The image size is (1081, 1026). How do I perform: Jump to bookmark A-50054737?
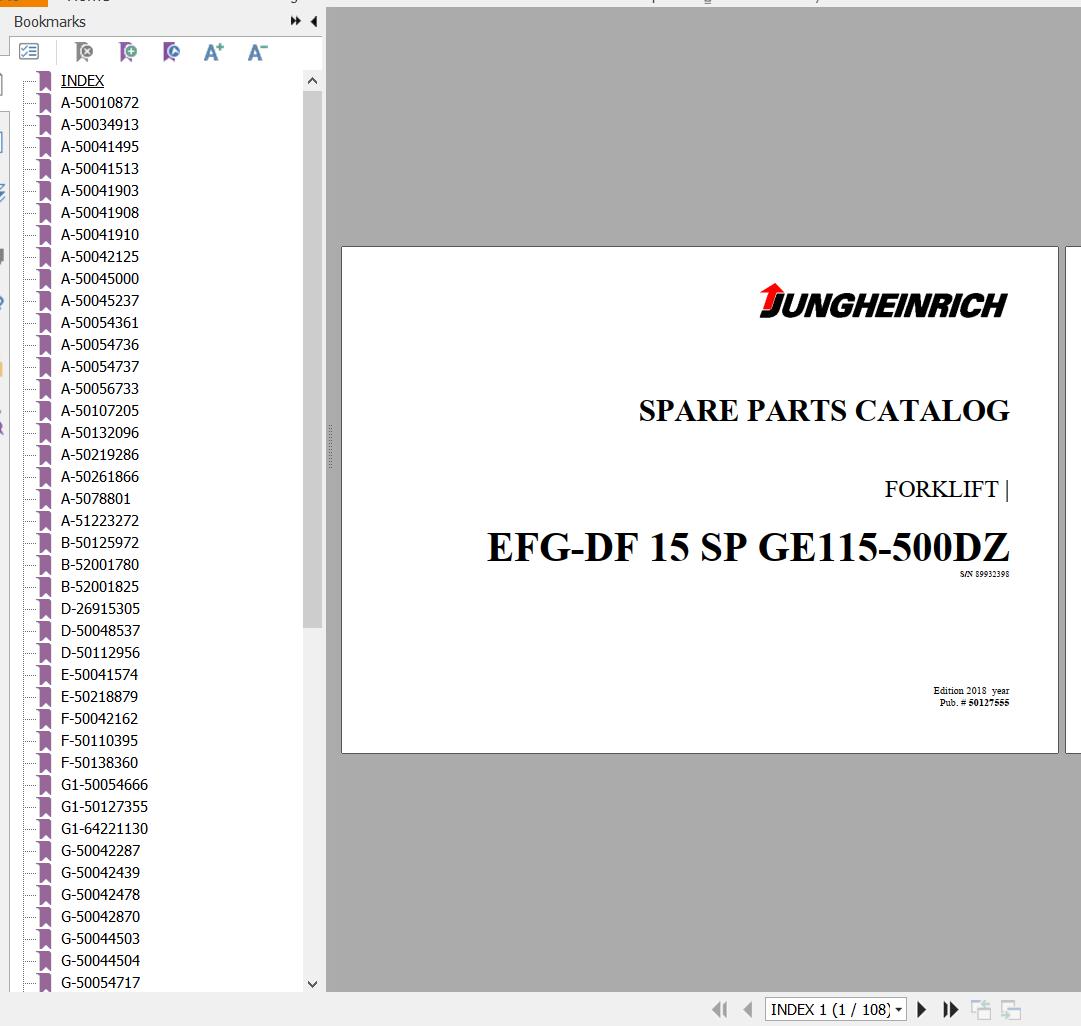[x=100, y=367]
